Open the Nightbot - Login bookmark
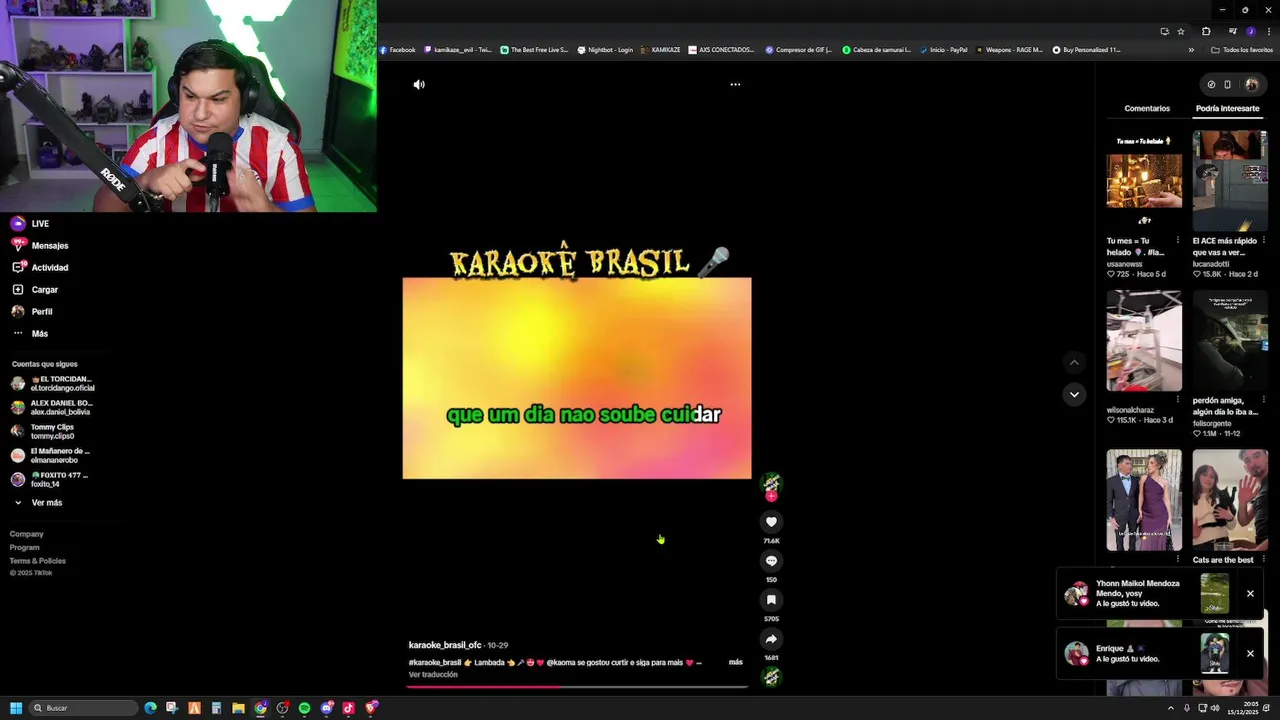The width and height of the screenshot is (1280, 720). (605, 50)
